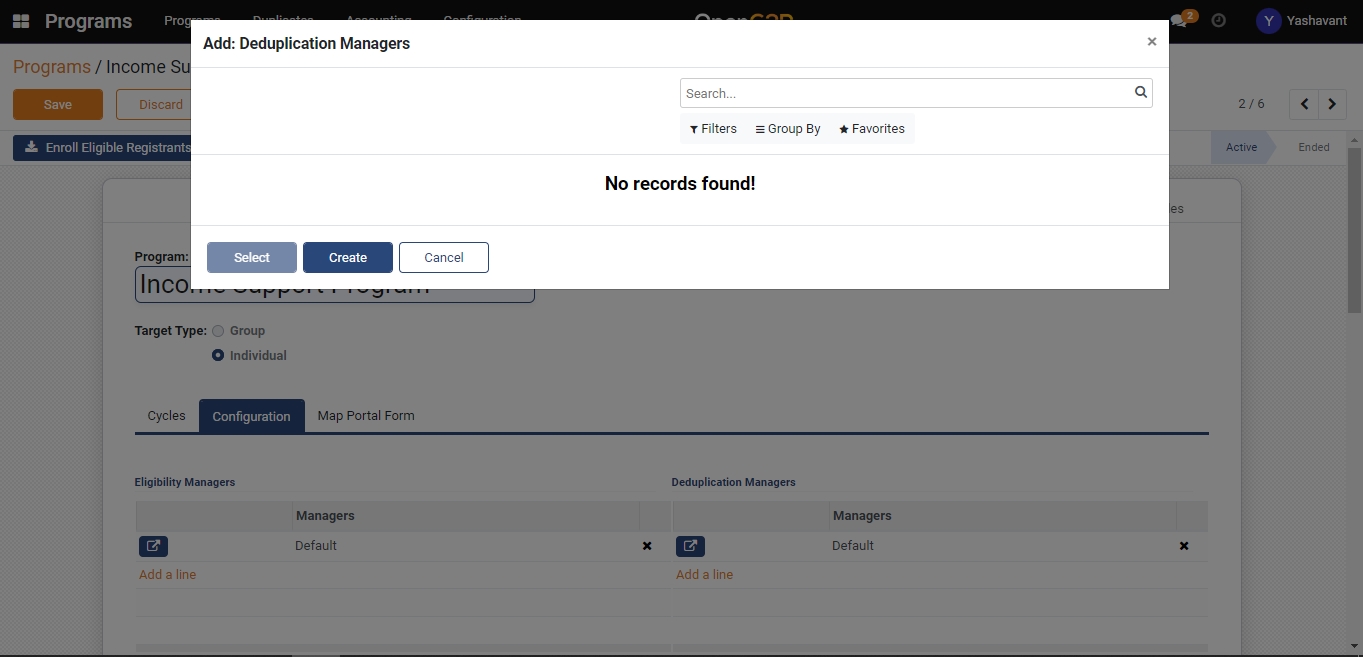Switch to the Cycles tab
The height and width of the screenshot is (657, 1363).
click(166, 416)
